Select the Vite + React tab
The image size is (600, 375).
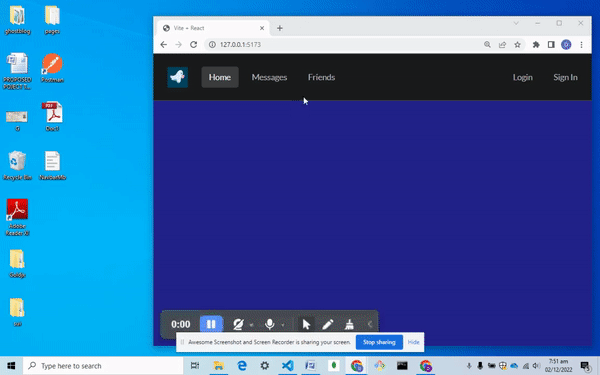(x=212, y=28)
